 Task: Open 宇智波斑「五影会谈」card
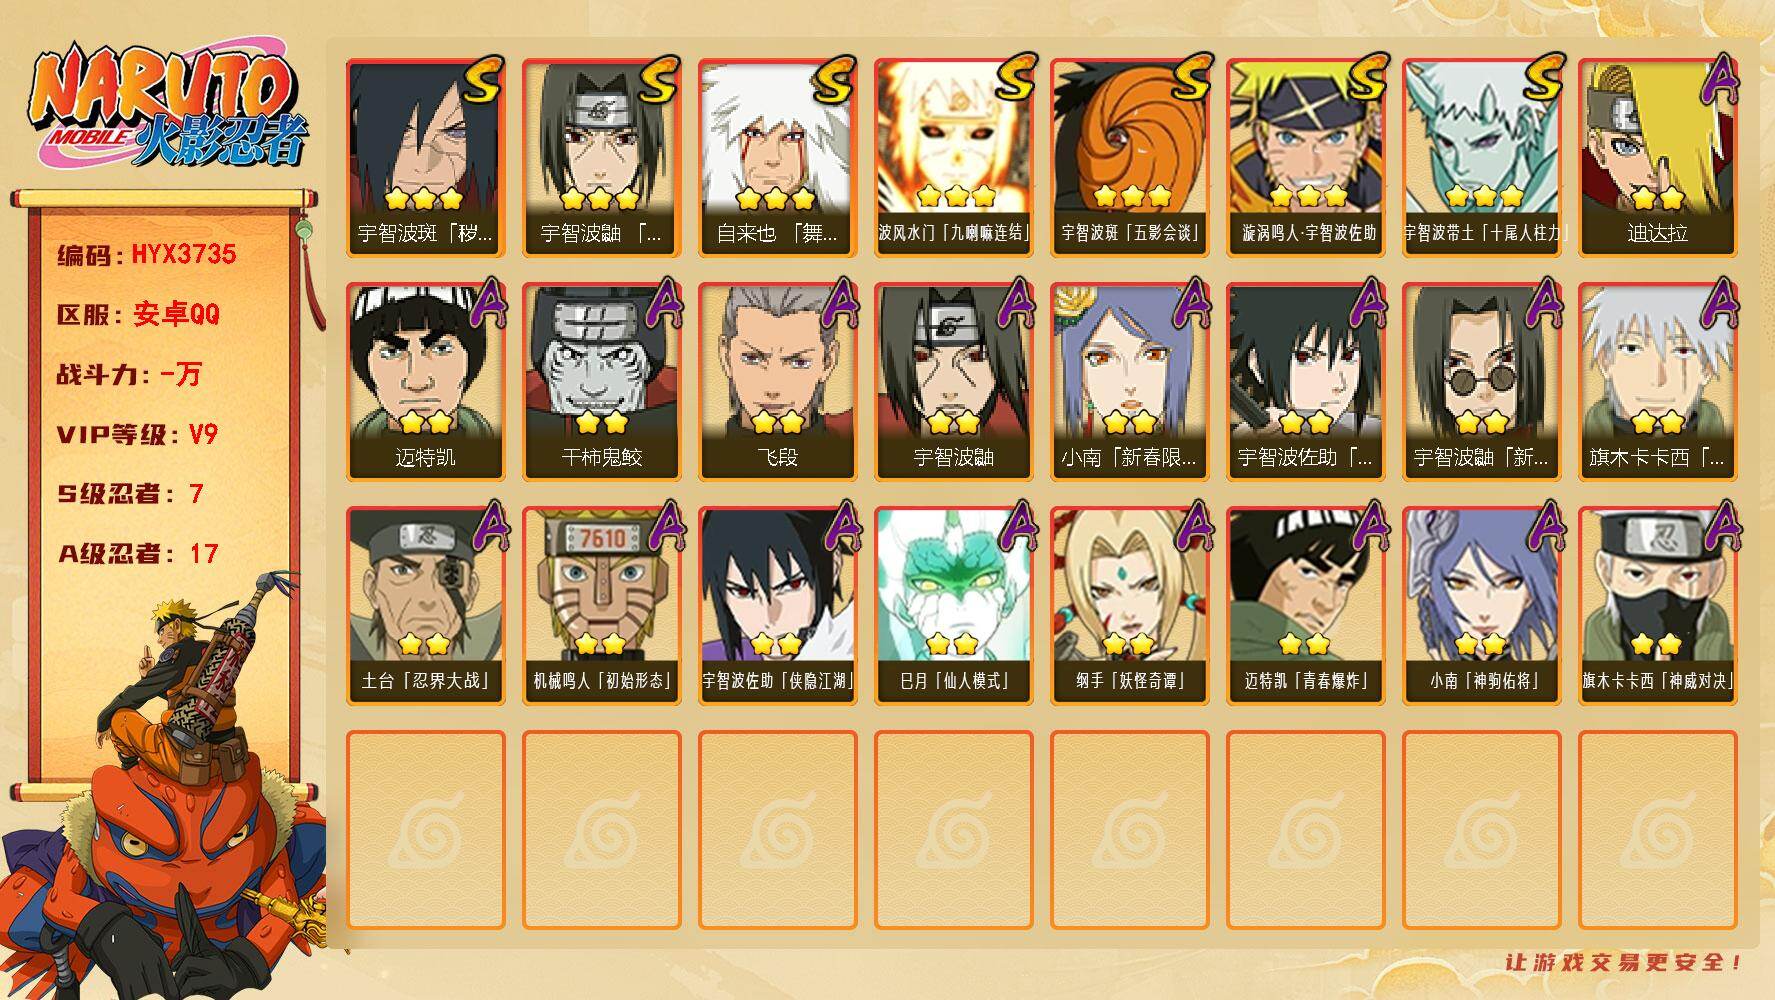tap(1130, 157)
